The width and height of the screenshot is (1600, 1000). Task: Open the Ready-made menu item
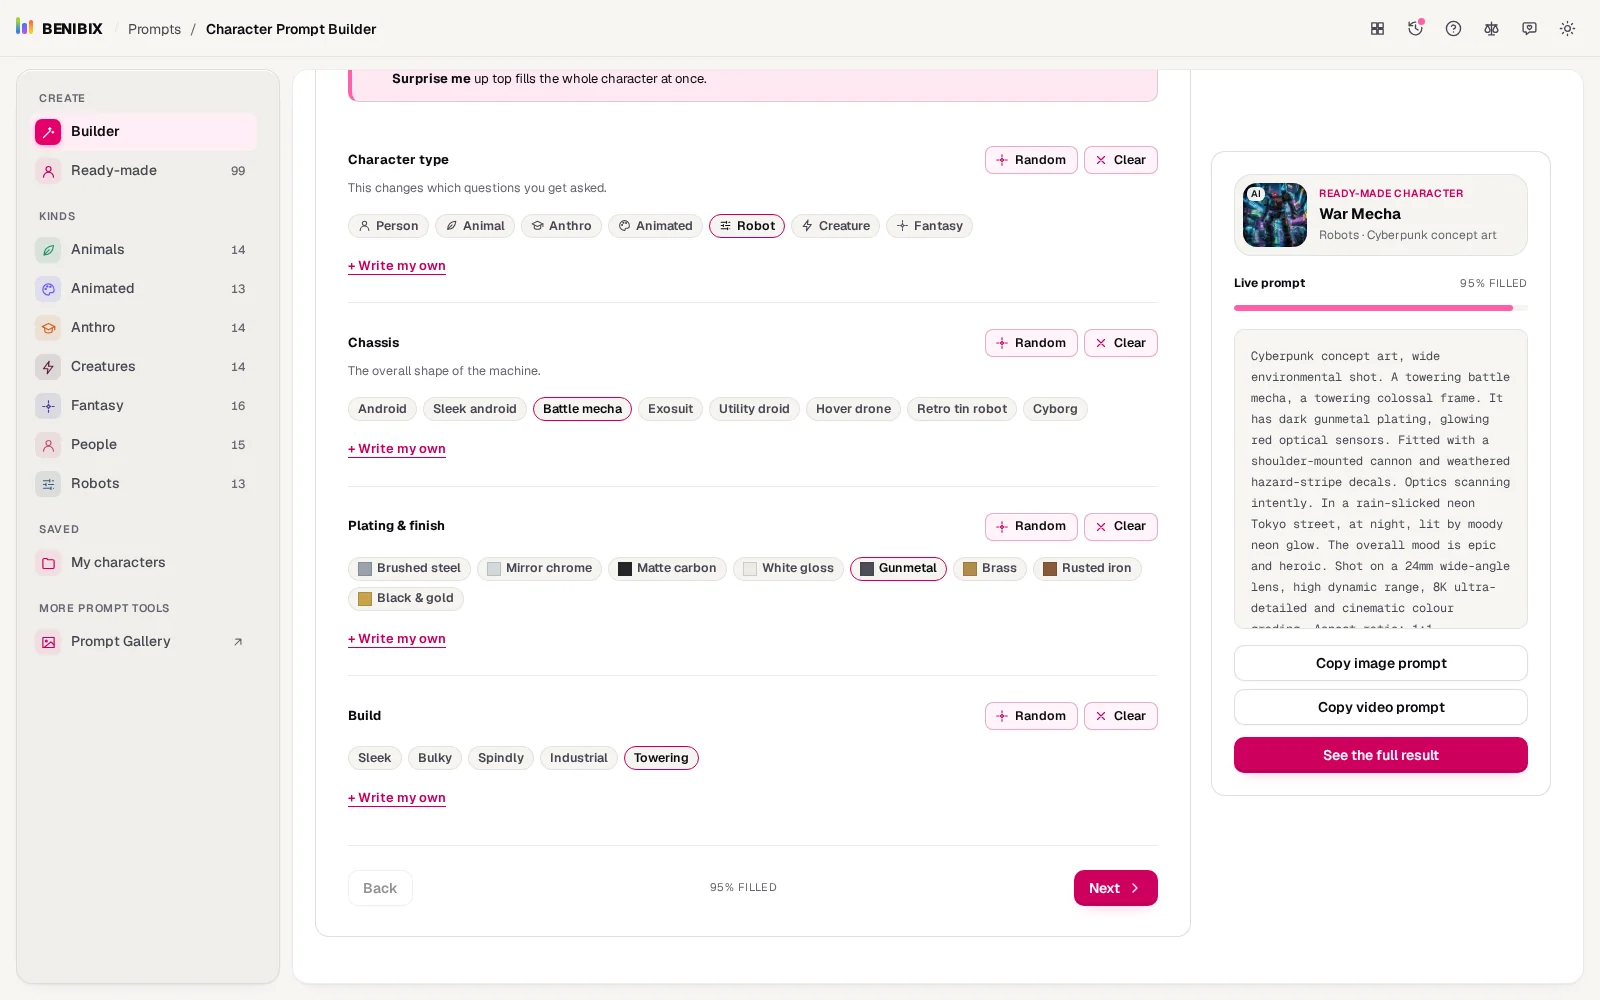click(145, 171)
